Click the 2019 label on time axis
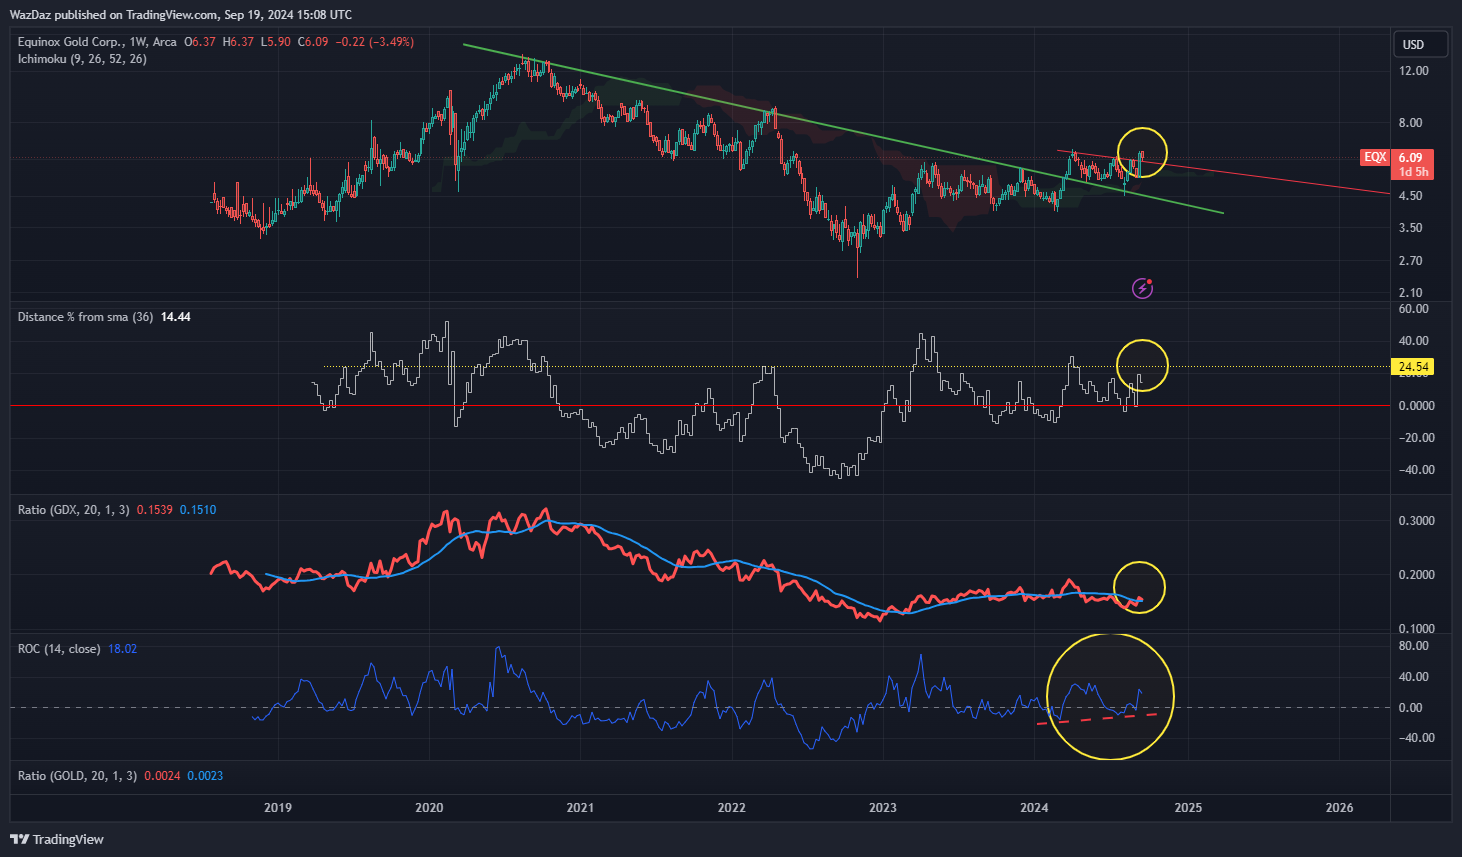The image size is (1462, 857). pyautogui.click(x=277, y=808)
